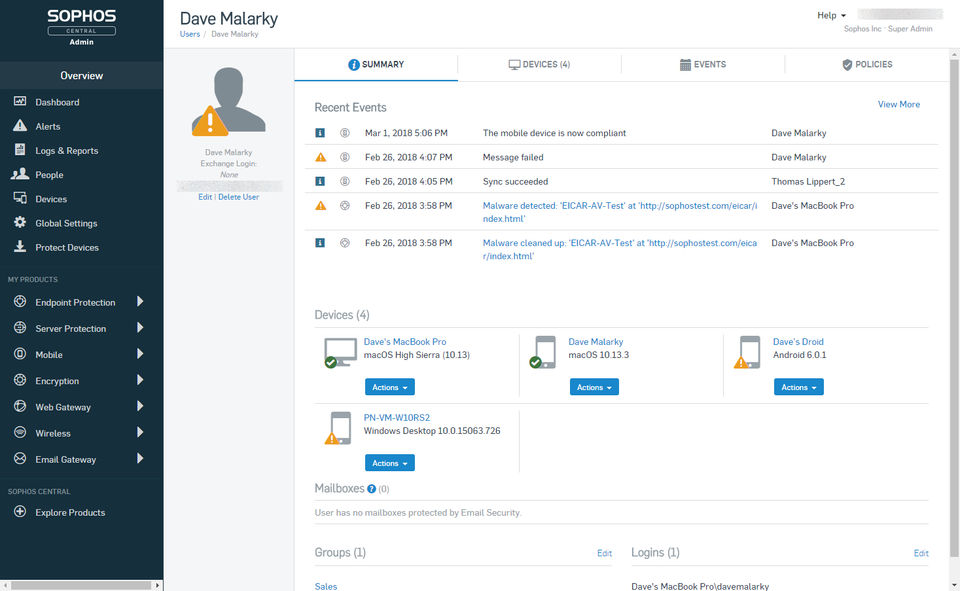The width and height of the screenshot is (960, 591).
Task: Expand the Web Gateway submenu arrow
Action: (x=140, y=406)
